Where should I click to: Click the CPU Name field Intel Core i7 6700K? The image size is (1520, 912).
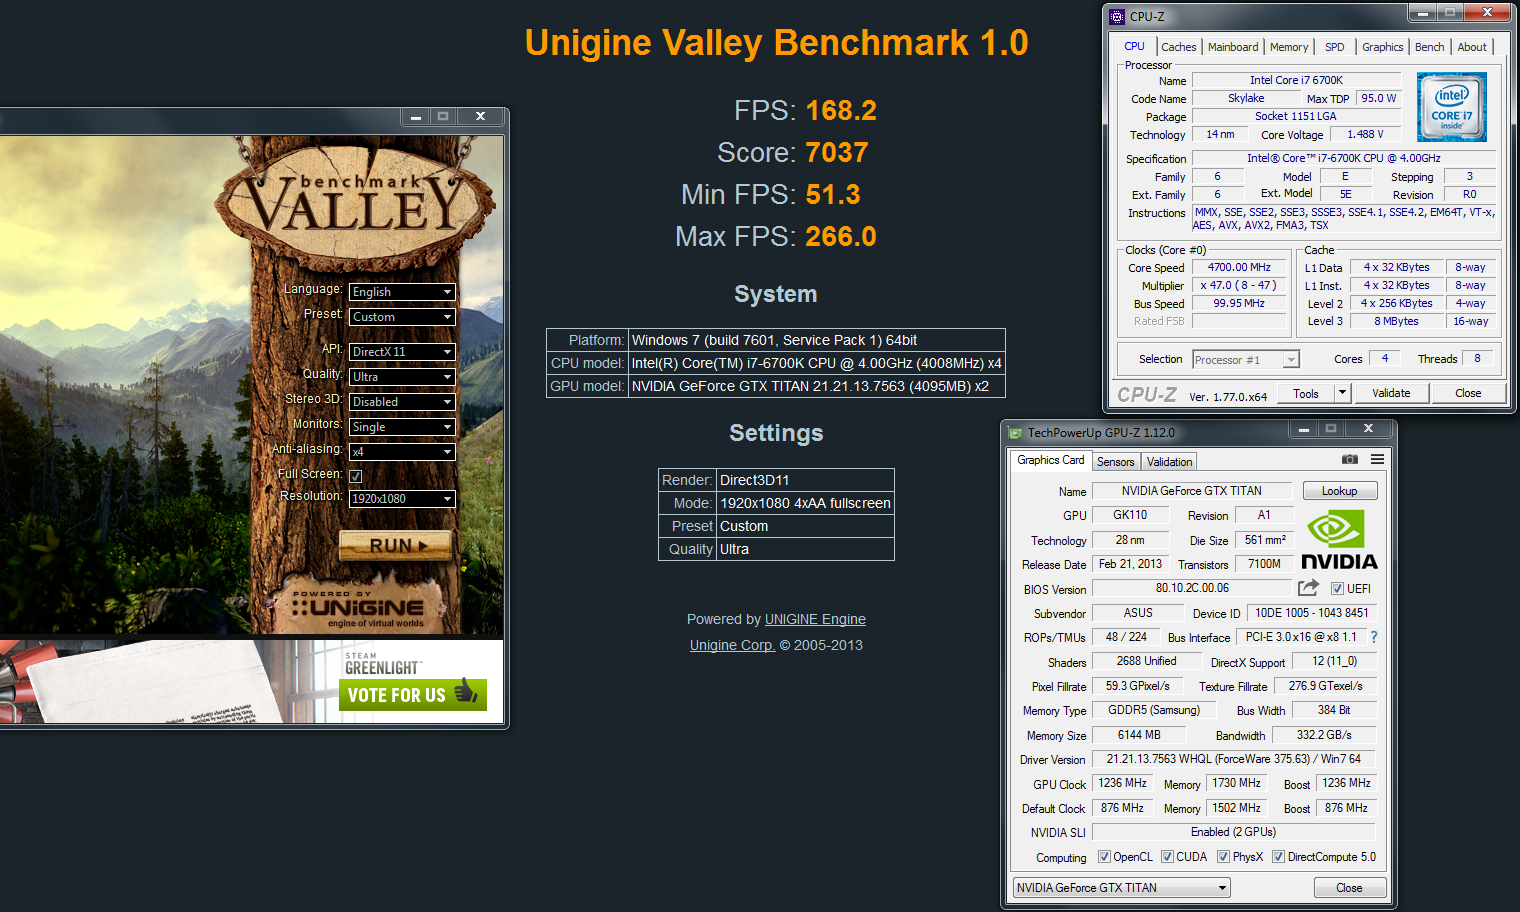[1296, 80]
